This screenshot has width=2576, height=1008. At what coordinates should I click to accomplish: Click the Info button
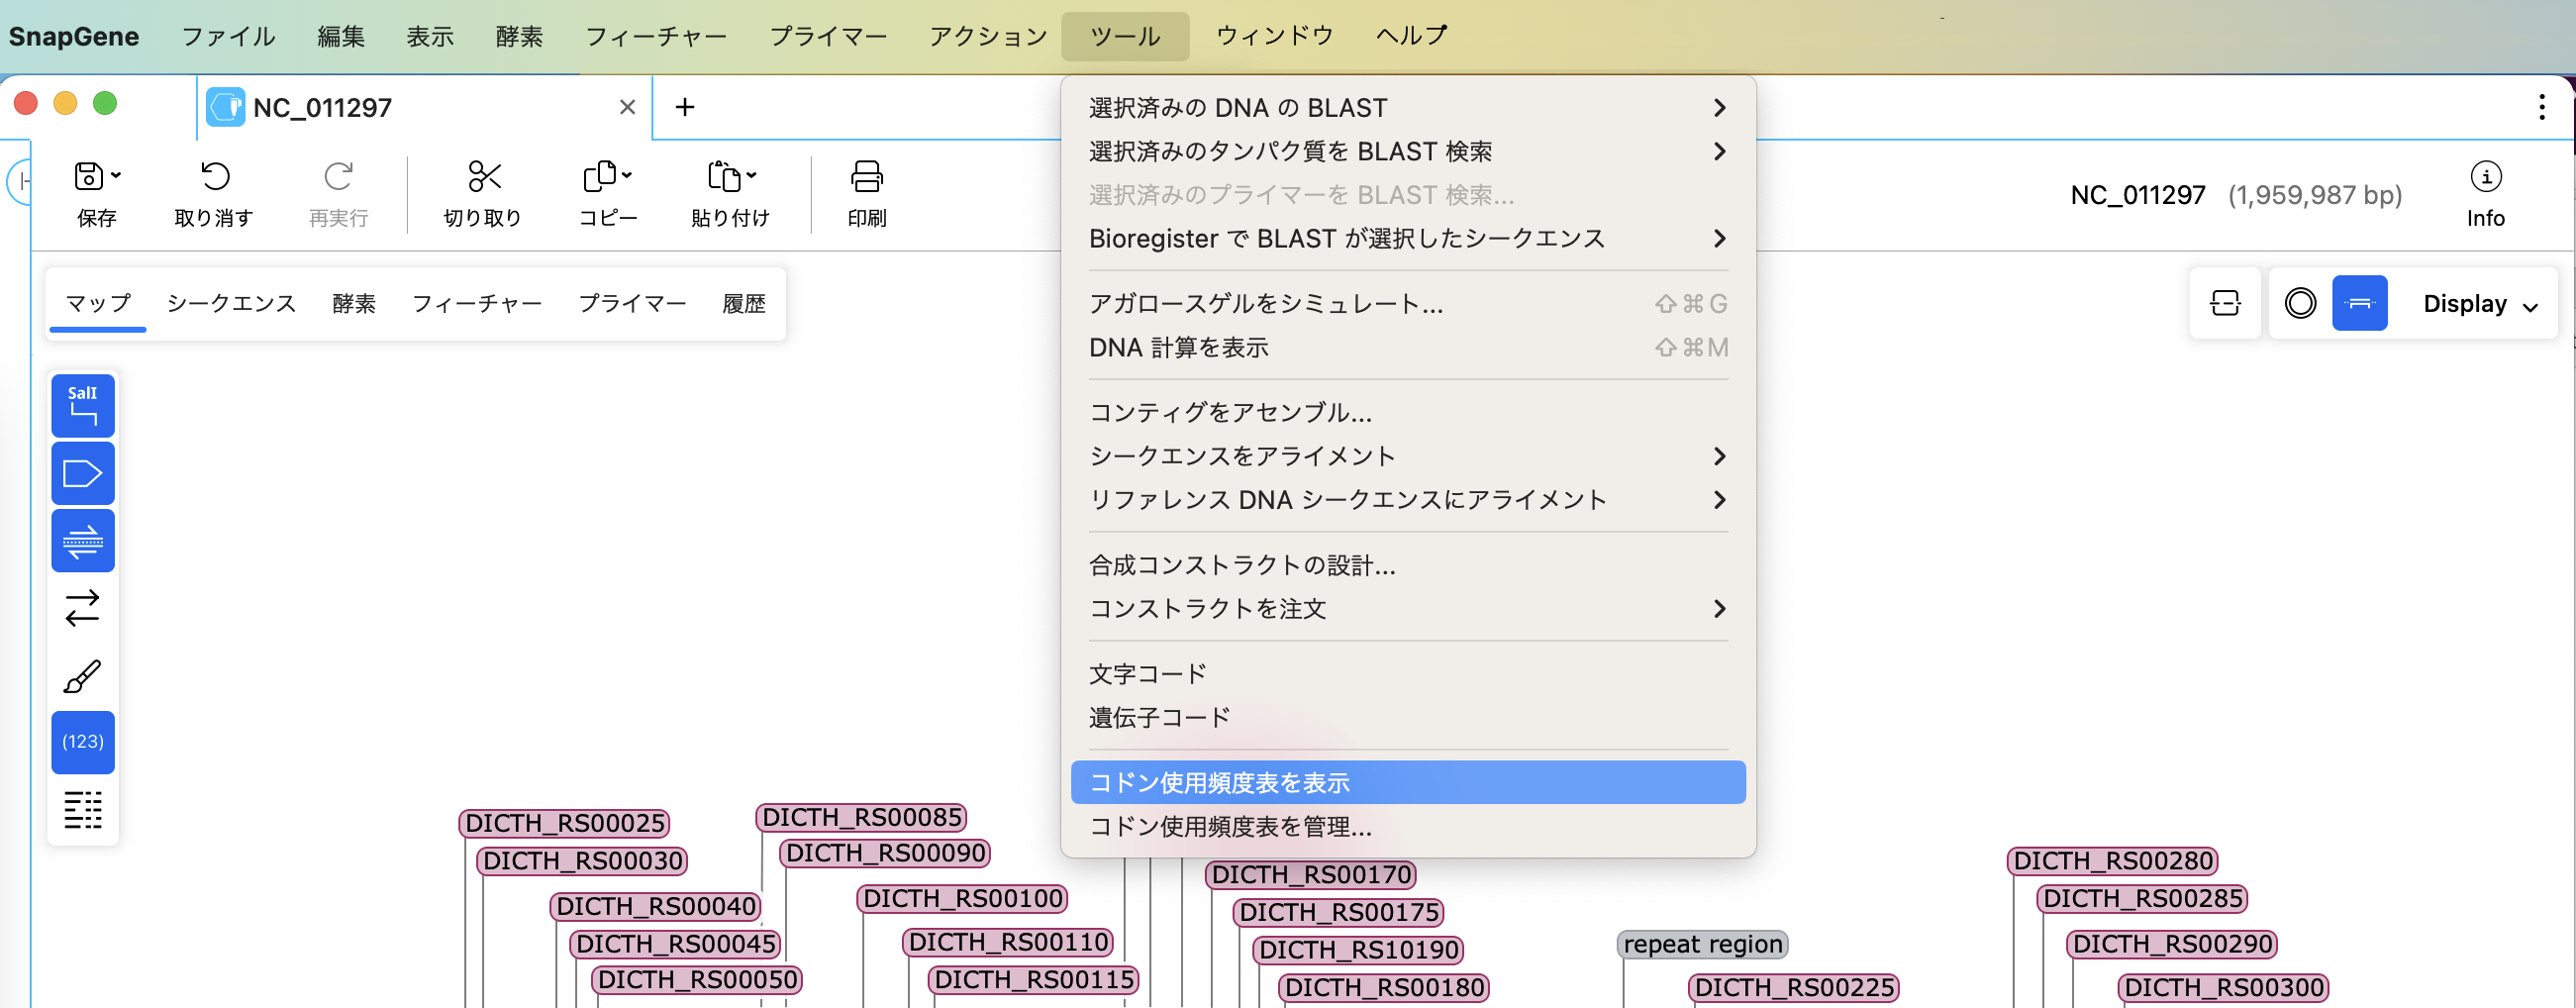pos(2486,192)
